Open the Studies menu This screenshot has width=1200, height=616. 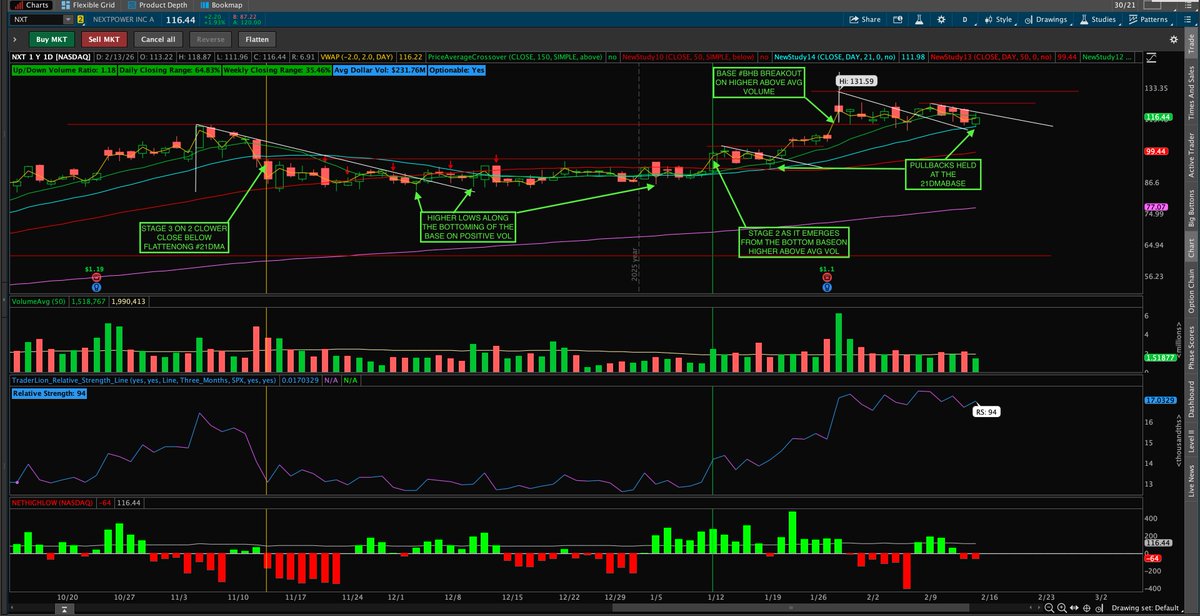[x=1098, y=19]
